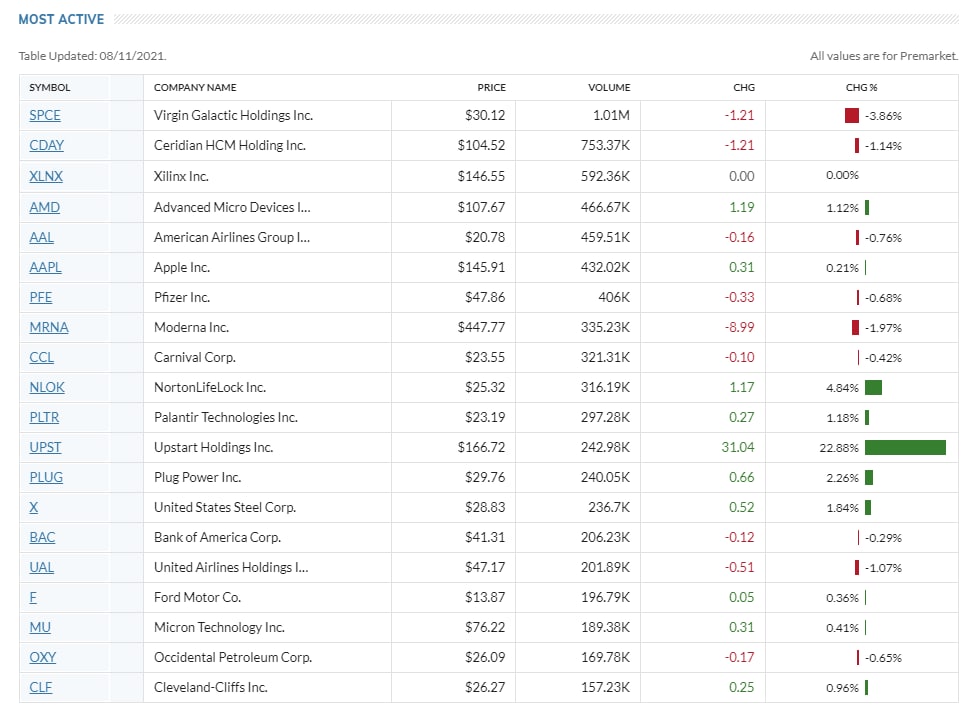975x717 pixels.
Task: Open the X ticker link
Action: [34, 507]
